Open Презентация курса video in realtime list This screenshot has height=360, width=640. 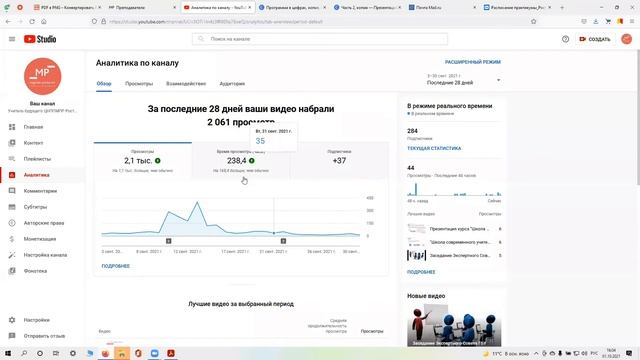454,229
